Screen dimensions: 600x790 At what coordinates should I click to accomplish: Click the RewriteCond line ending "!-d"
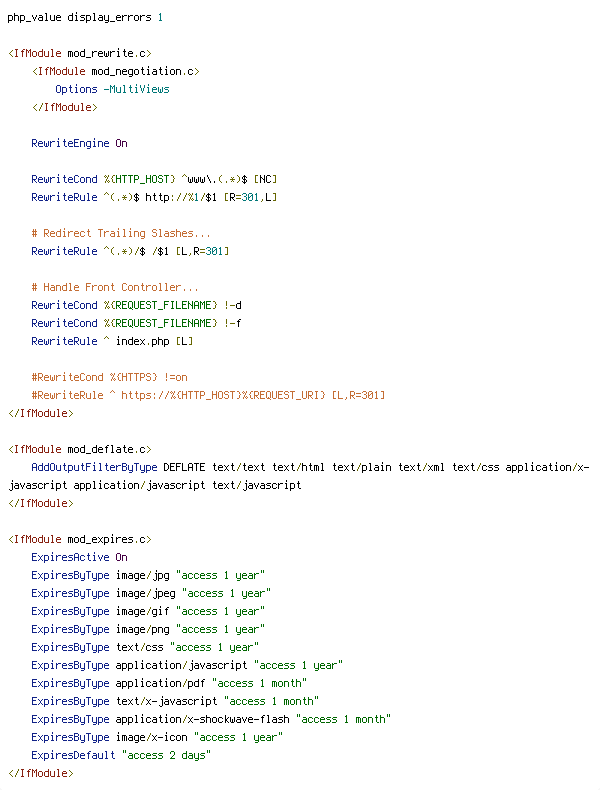click(x=137, y=305)
